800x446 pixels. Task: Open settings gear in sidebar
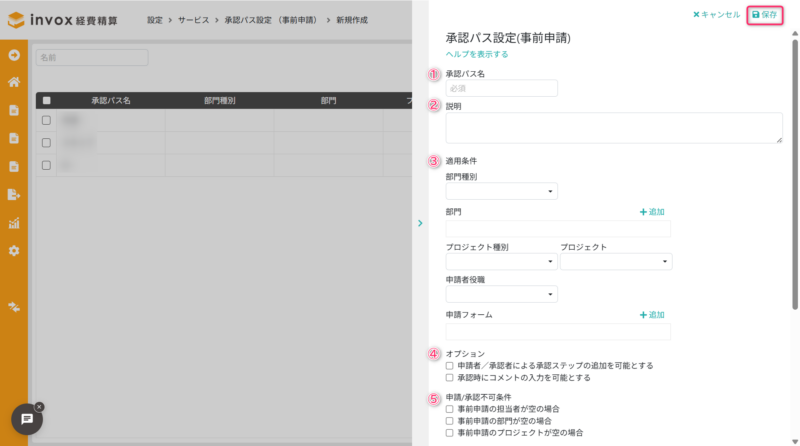pos(14,251)
